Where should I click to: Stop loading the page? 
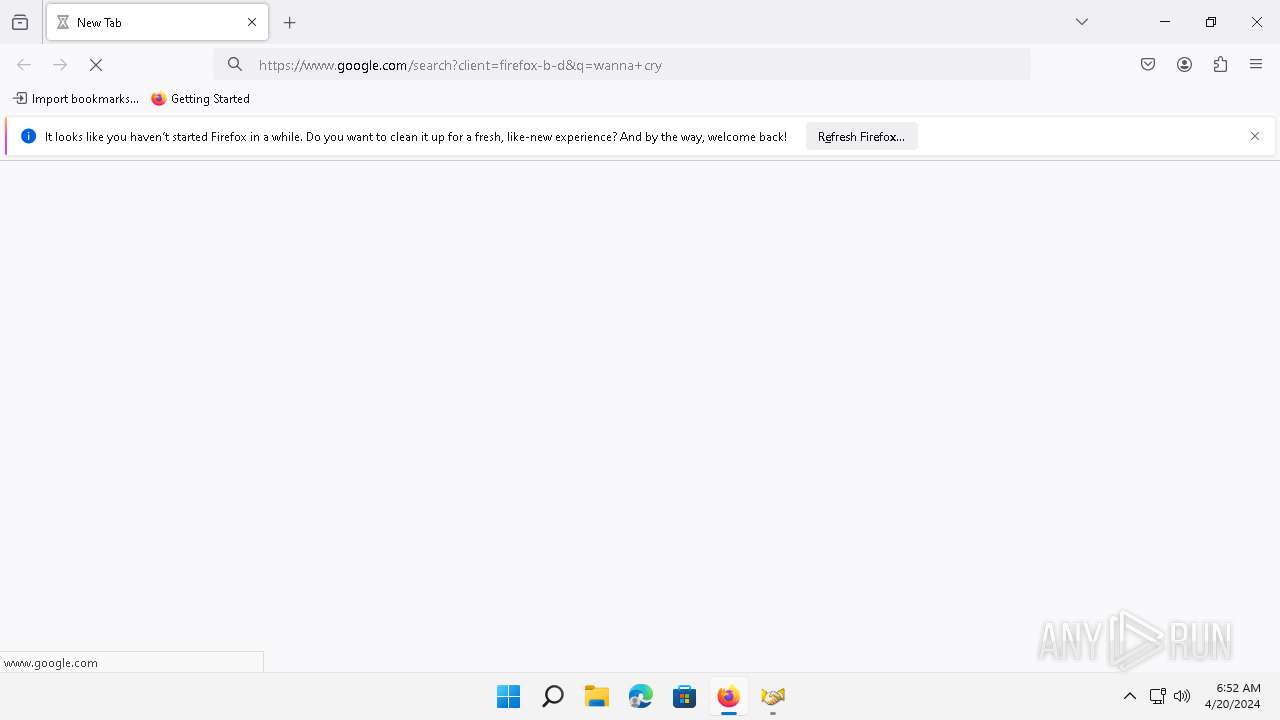[x=96, y=65]
